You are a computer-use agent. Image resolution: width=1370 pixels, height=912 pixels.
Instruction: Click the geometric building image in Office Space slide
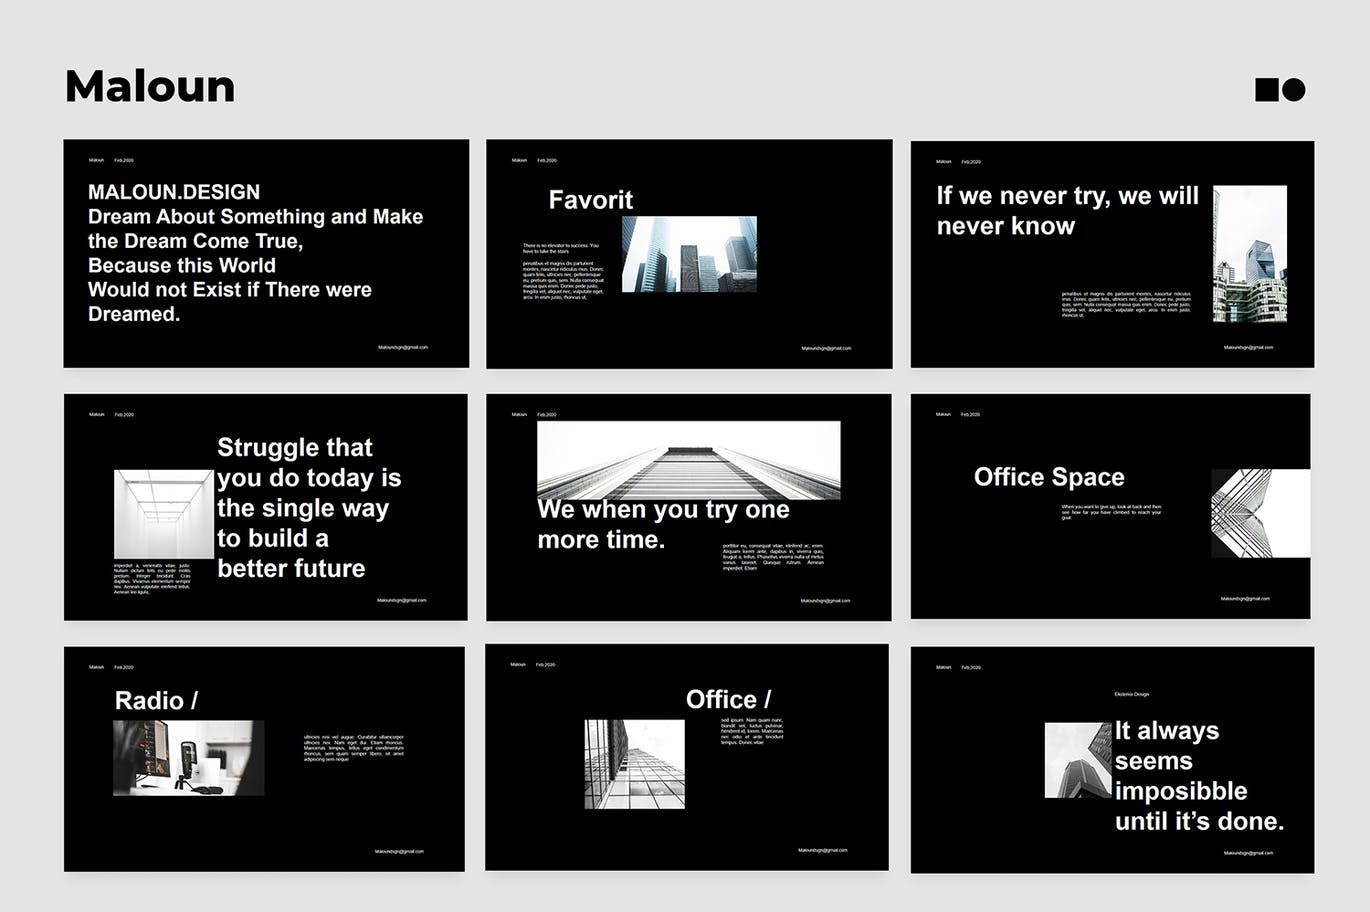coord(1259,513)
